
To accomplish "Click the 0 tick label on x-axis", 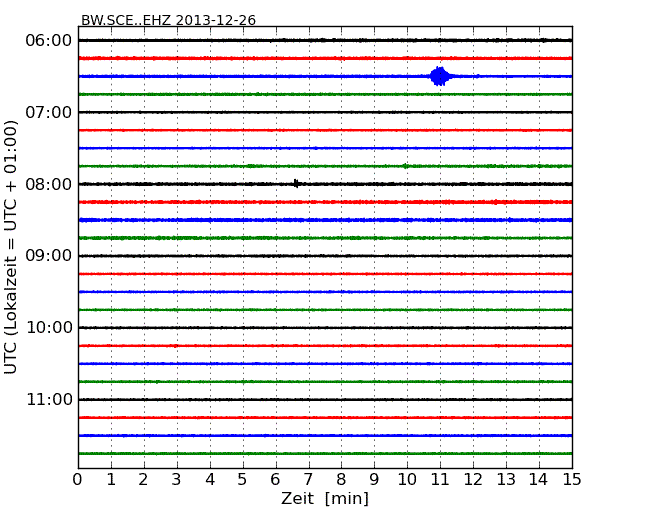I will pyautogui.click(x=78, y=480).
